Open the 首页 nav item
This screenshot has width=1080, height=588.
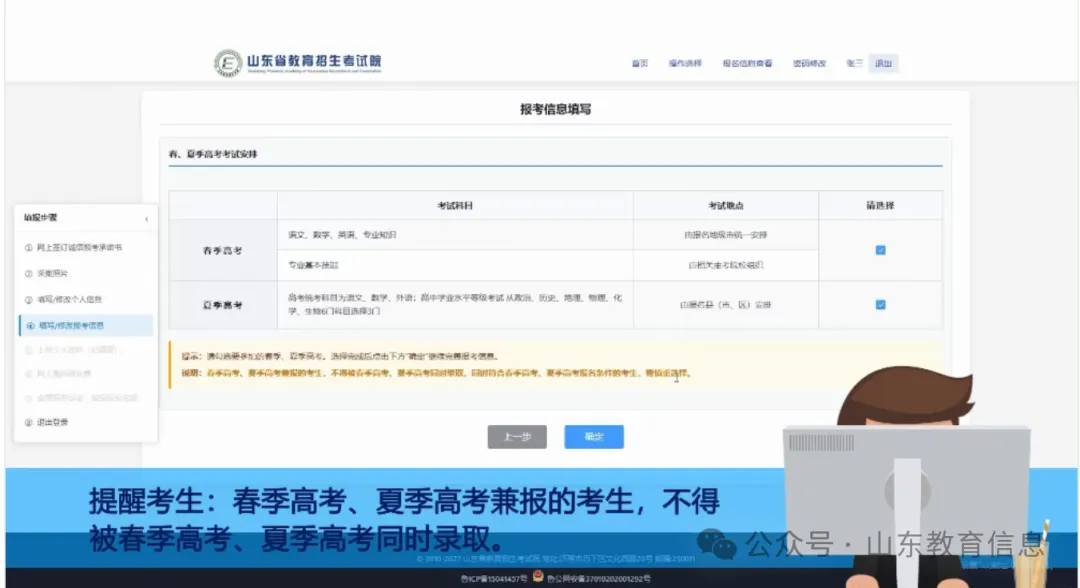pos(640,63)
